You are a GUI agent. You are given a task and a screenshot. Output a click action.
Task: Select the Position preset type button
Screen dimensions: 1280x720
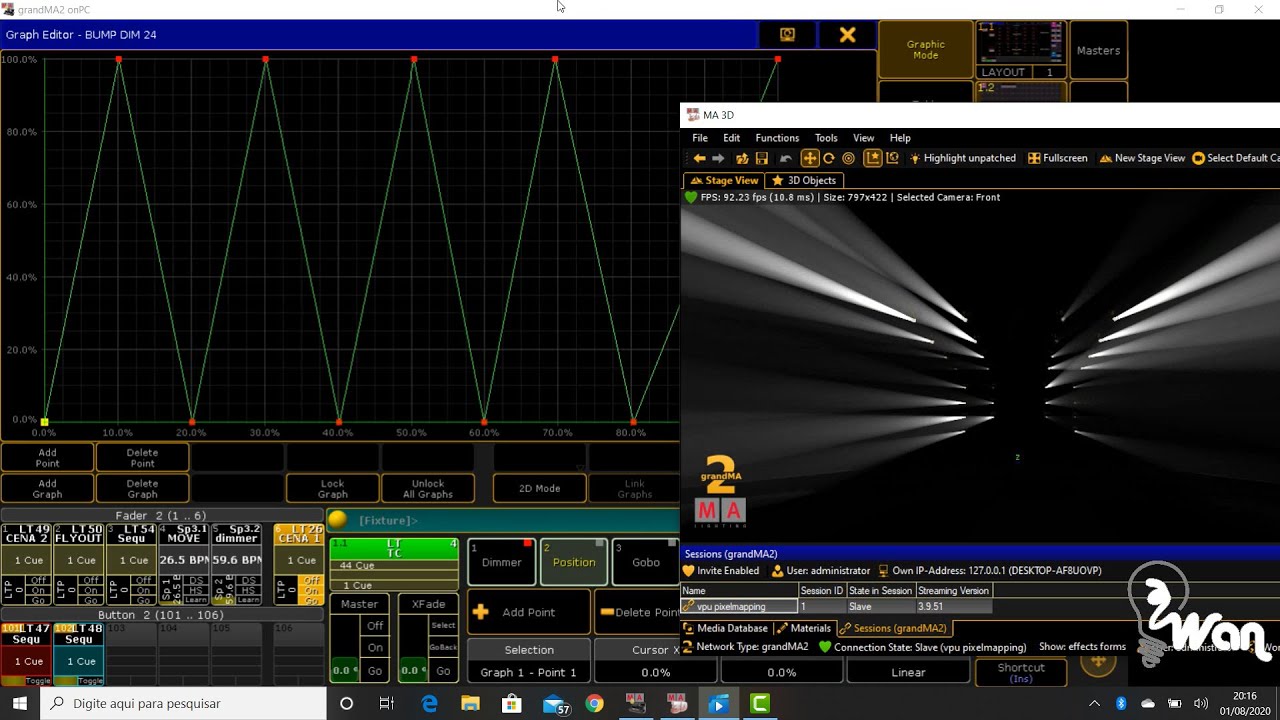coord(574,562)
